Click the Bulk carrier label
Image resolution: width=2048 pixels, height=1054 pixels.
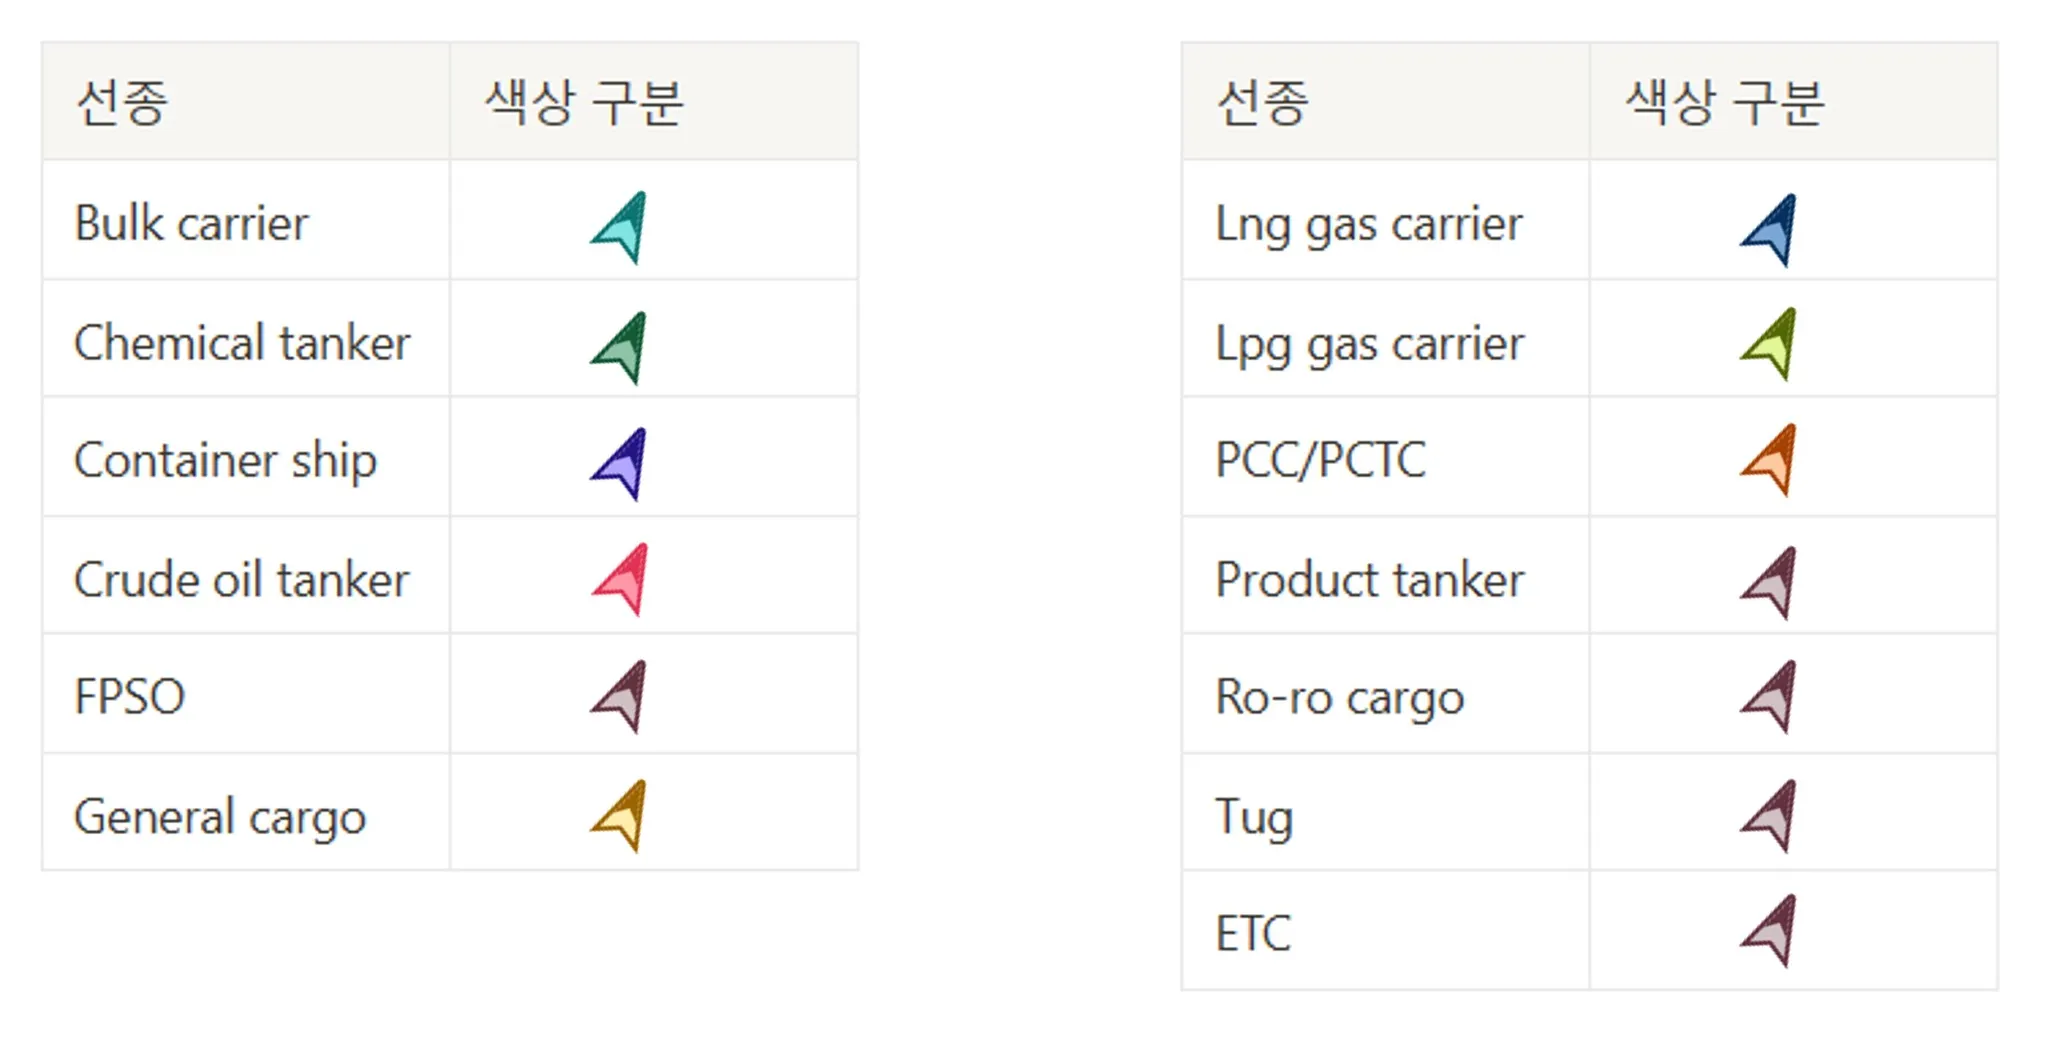coord(192,223)
